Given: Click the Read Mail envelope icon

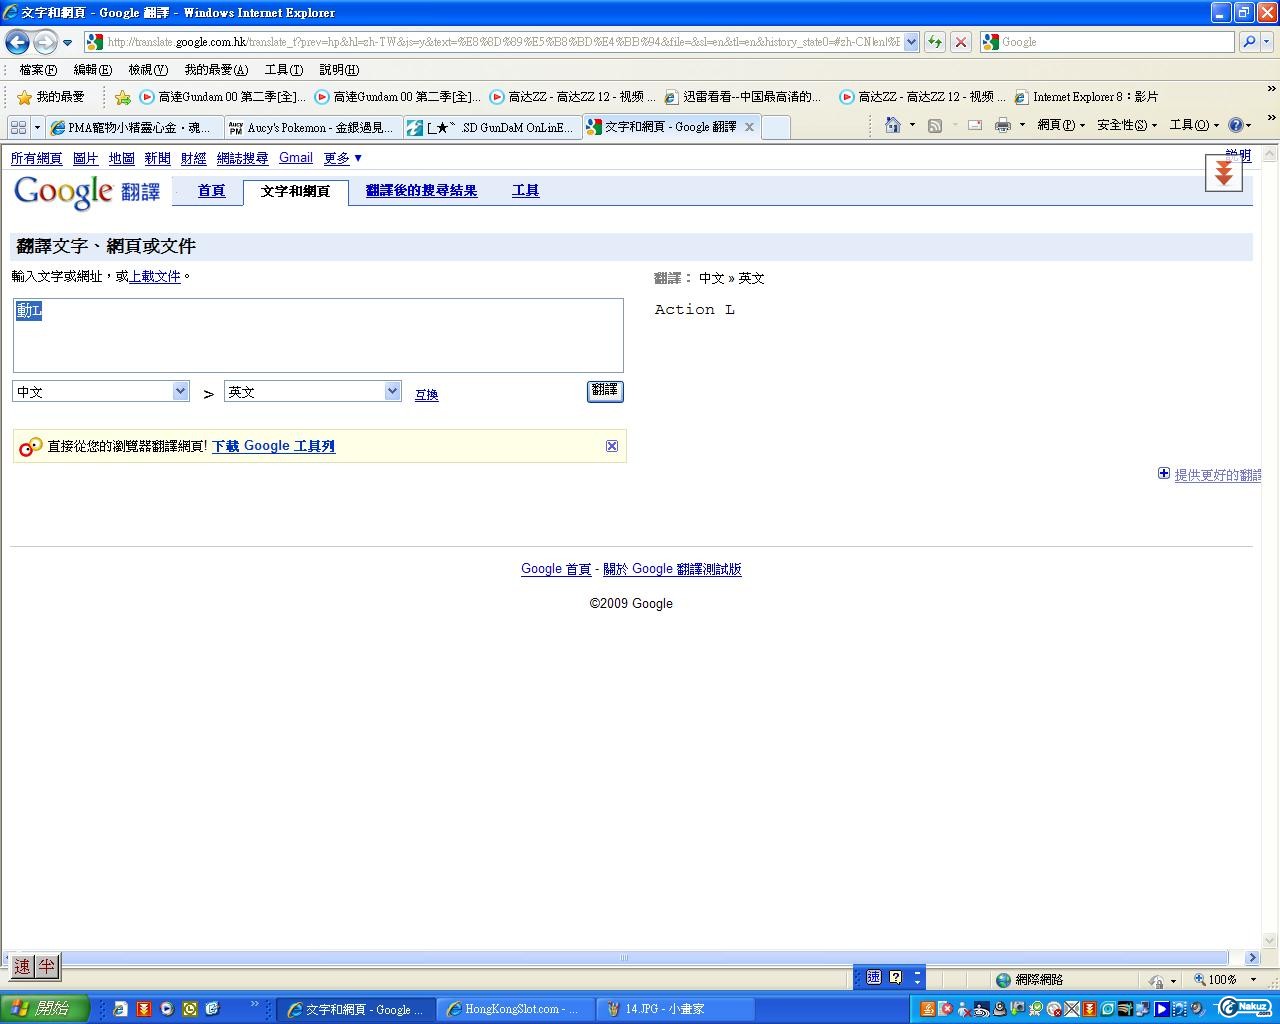Looking at the screenshot, I should tap(974, 125).
